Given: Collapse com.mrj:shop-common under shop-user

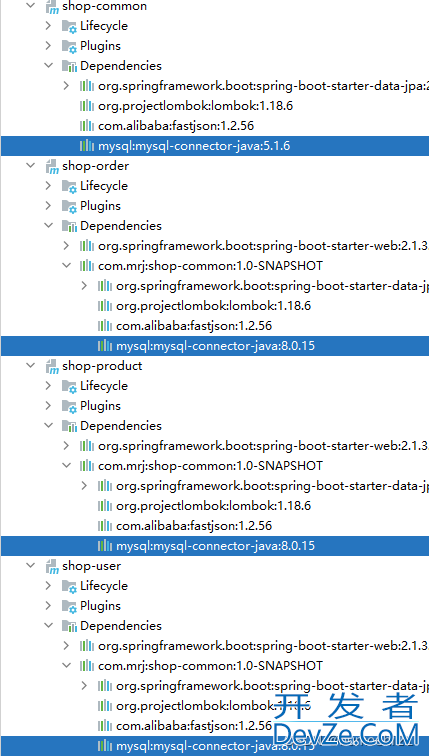Looking at the screenshot, I should (66, 666).
